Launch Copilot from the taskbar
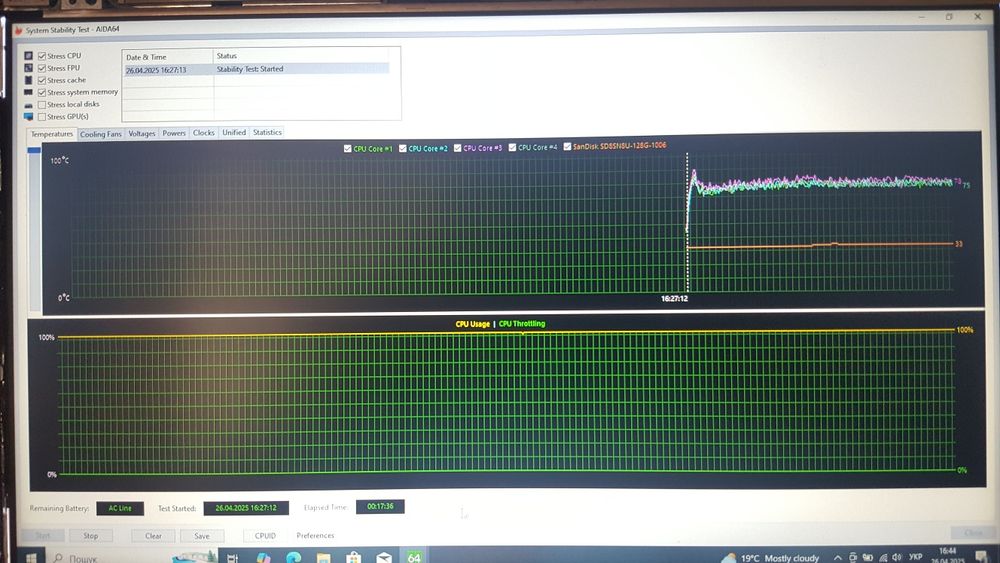The image size is (1000, 563). click(x=263, y=558)
